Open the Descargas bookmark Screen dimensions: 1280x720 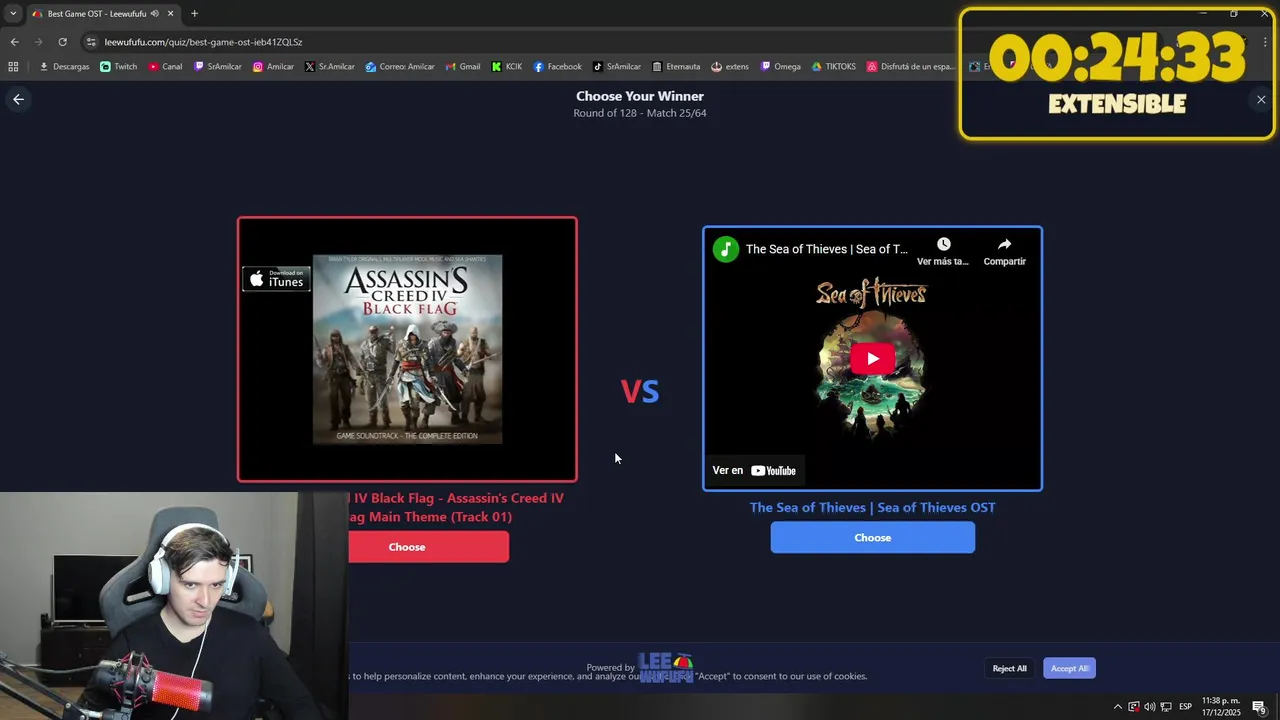pyautogui.click(x=65, y=67)
